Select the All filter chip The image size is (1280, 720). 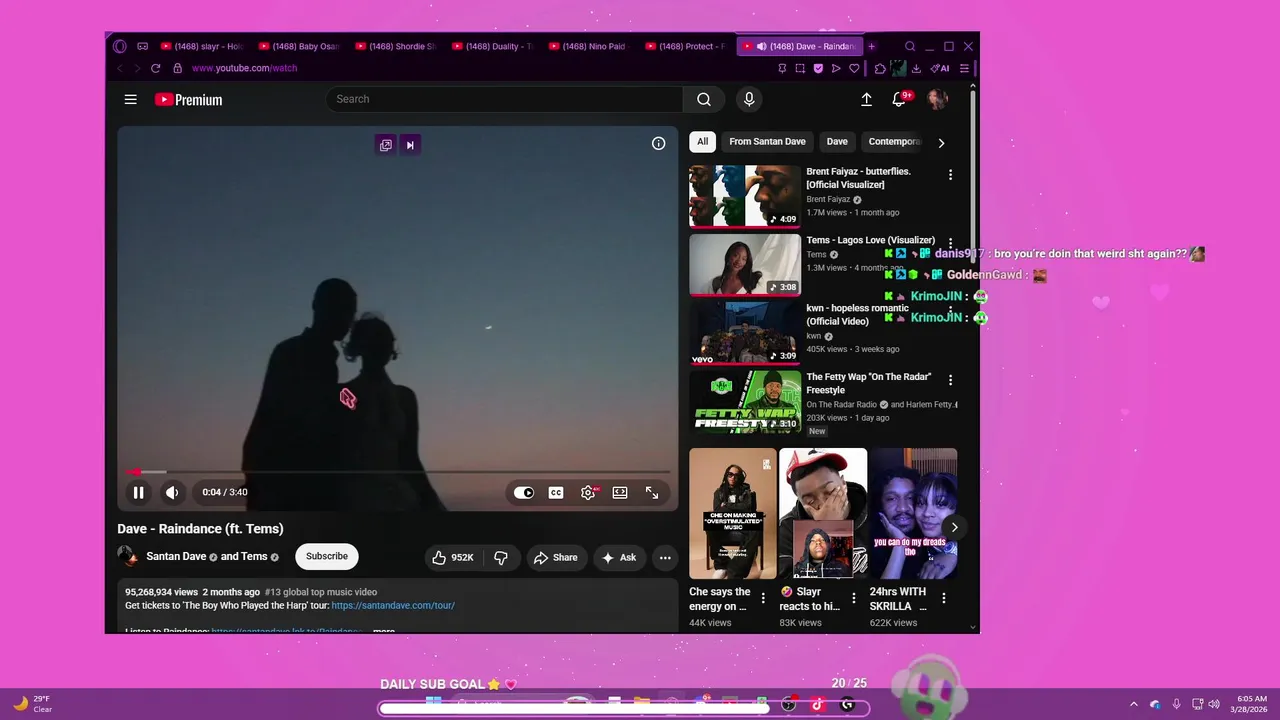(x=702, y=142)
